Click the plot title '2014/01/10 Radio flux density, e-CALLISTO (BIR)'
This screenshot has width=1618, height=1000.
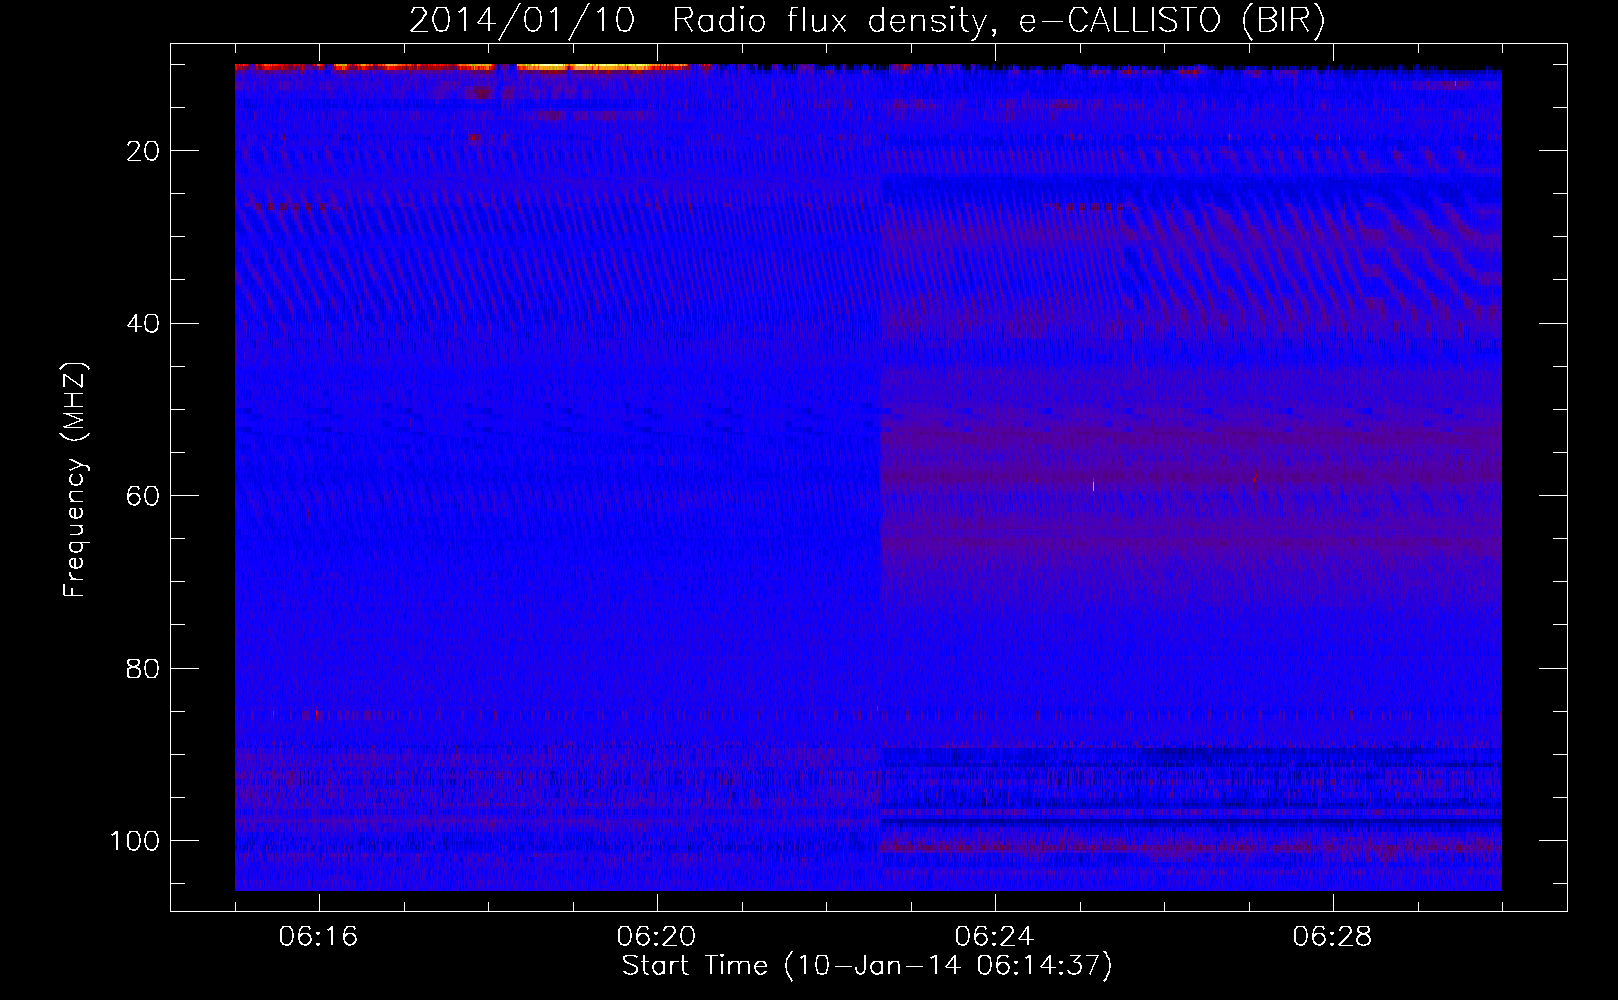coord(867,21)
